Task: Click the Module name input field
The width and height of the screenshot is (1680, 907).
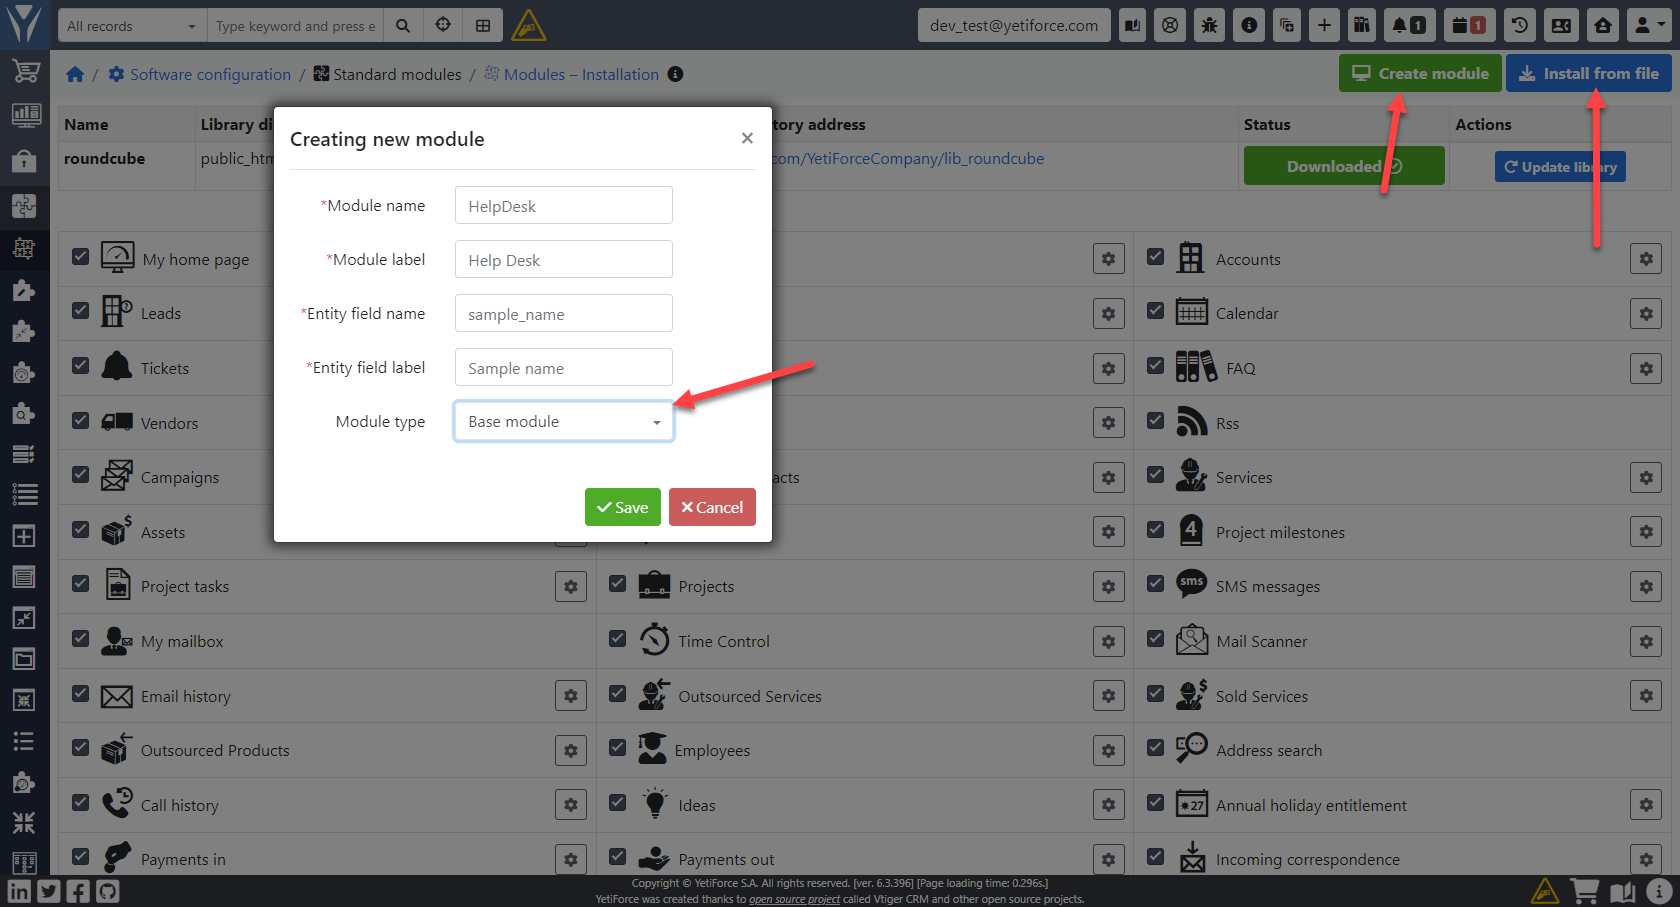Action: coord(563,206)
